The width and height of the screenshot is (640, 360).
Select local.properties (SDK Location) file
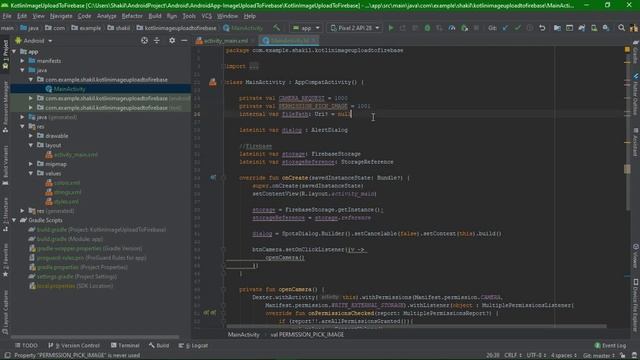point(70,286)
